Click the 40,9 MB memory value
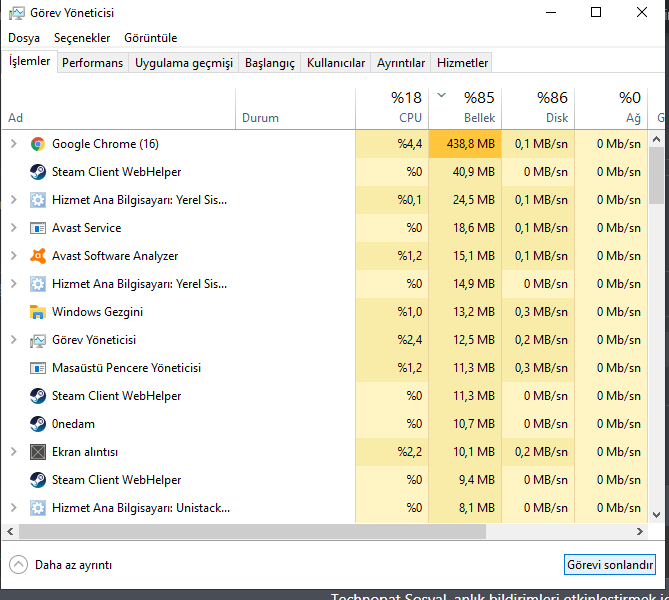 pos(474,172)
